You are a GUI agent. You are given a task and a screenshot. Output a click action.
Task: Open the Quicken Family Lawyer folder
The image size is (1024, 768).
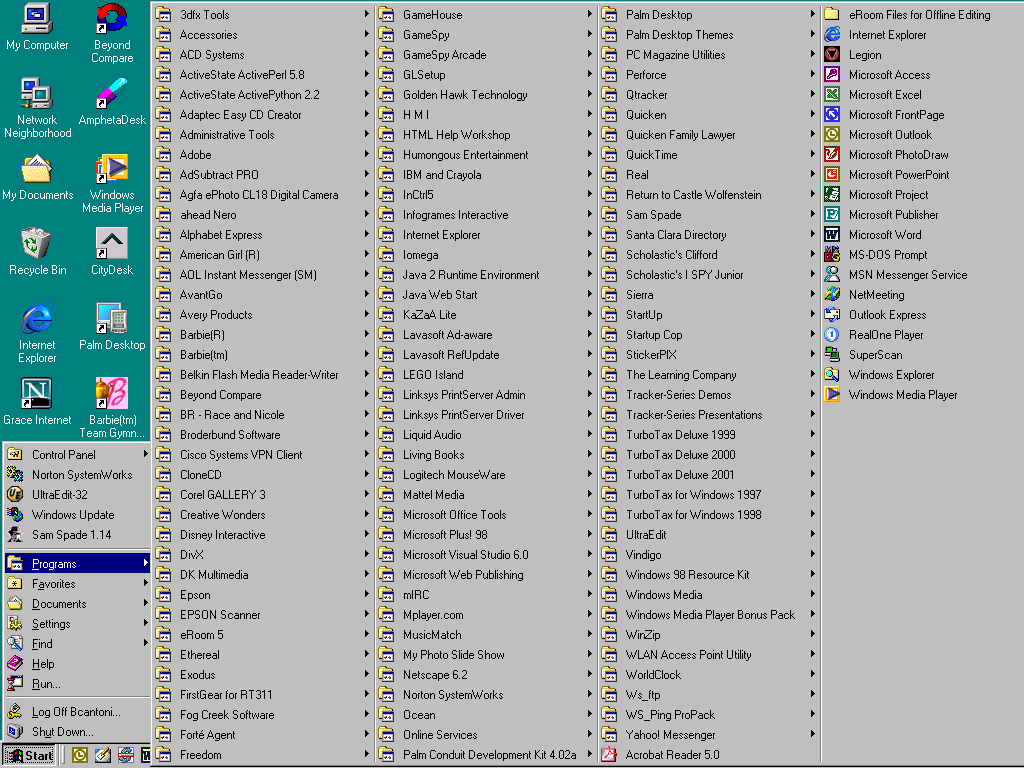[709, 135]
